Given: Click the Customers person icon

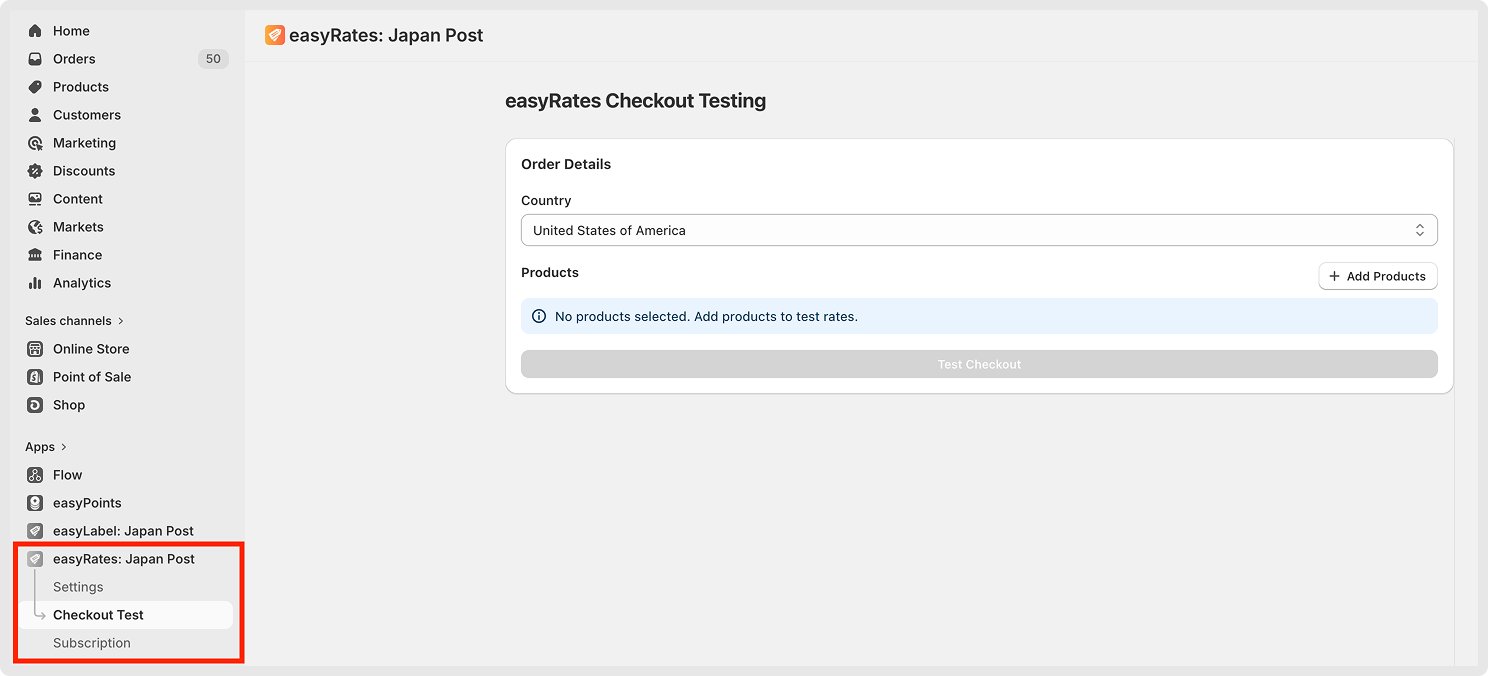Looking at the screenshot, I should 35,115.
